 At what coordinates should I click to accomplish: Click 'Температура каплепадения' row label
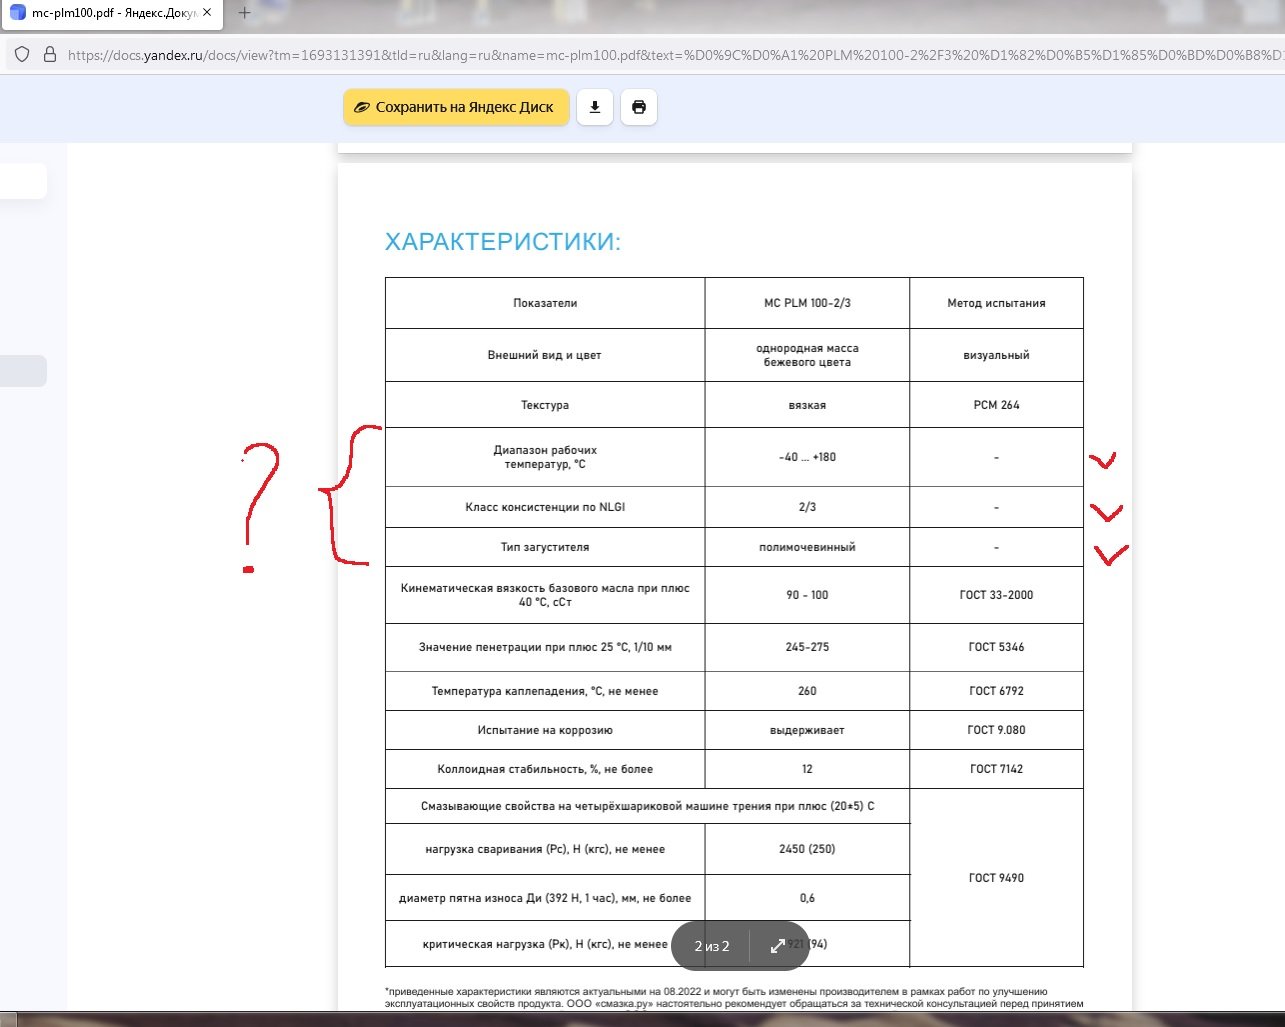(545, 691)
